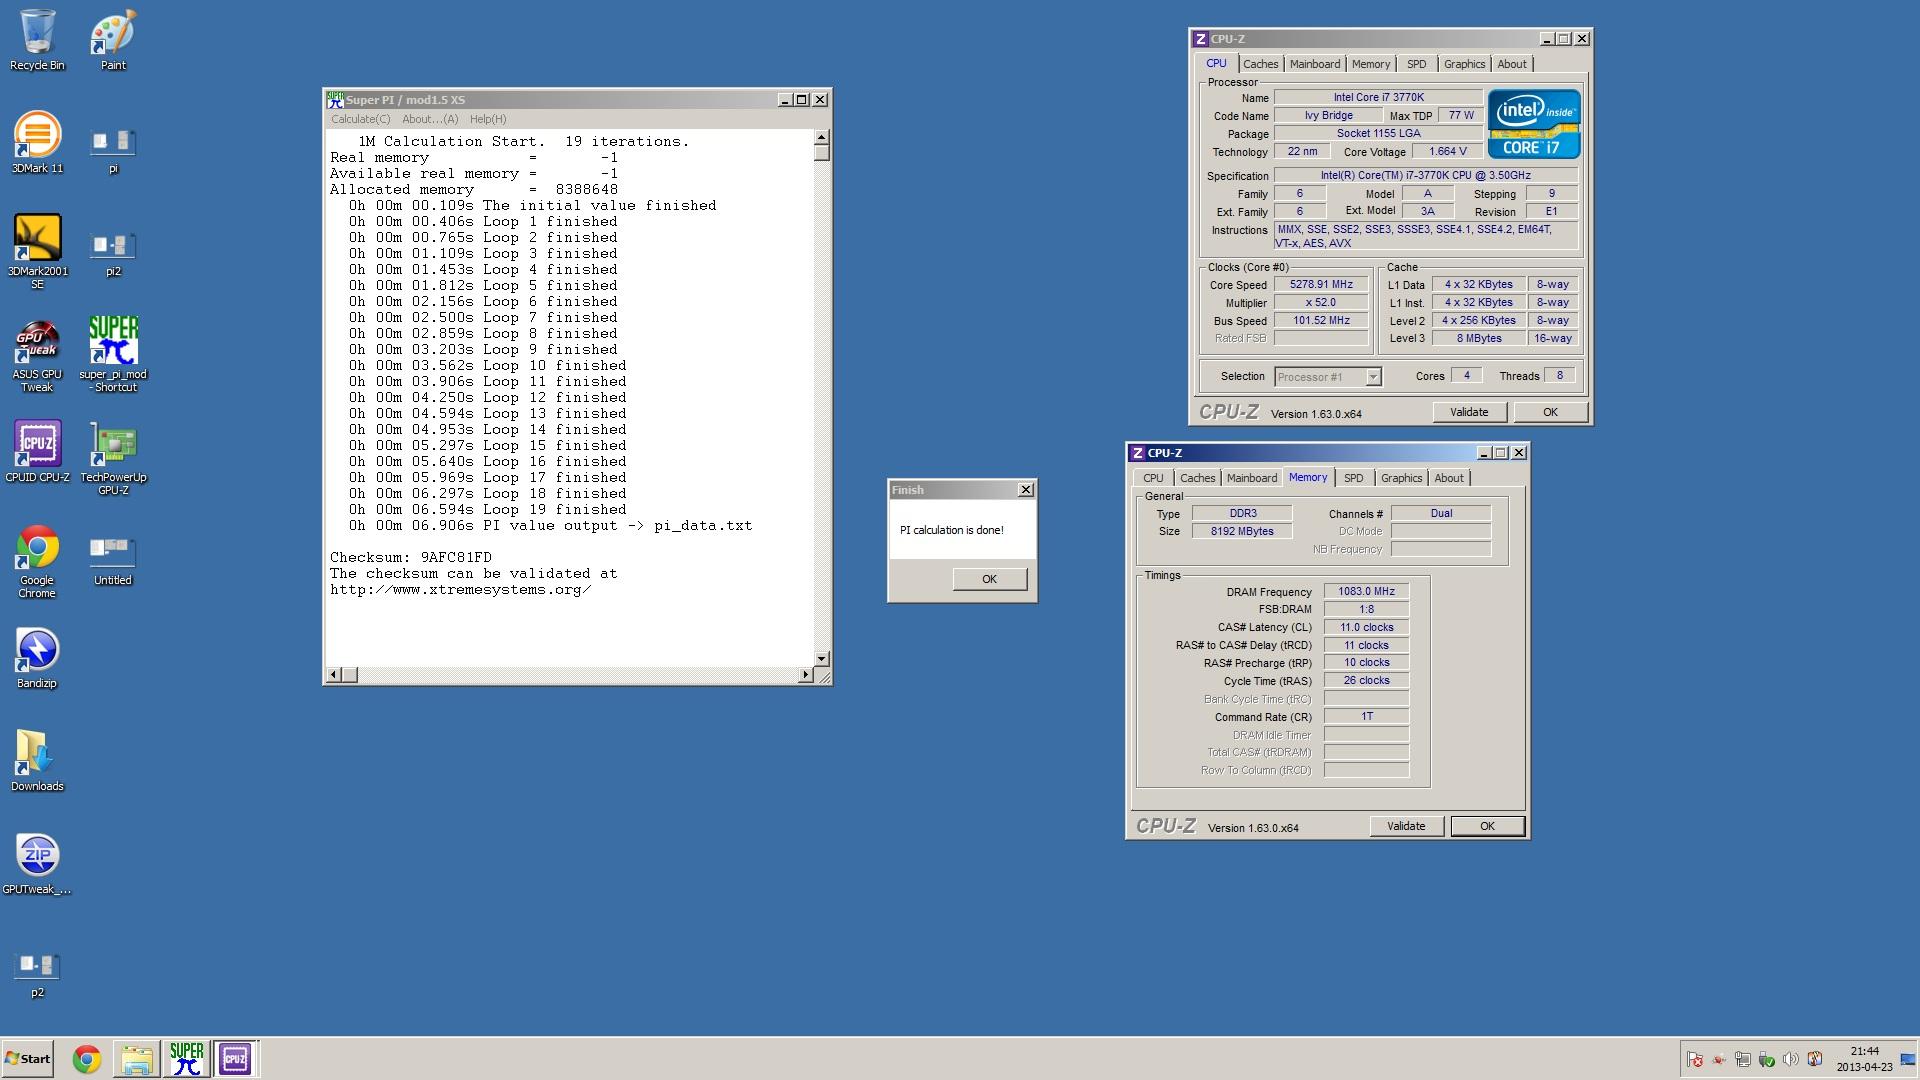Click the Core Voltage value 1.664 V
The height and width of the screenshot is (1080, 1920).
[x=1448, y=151]
